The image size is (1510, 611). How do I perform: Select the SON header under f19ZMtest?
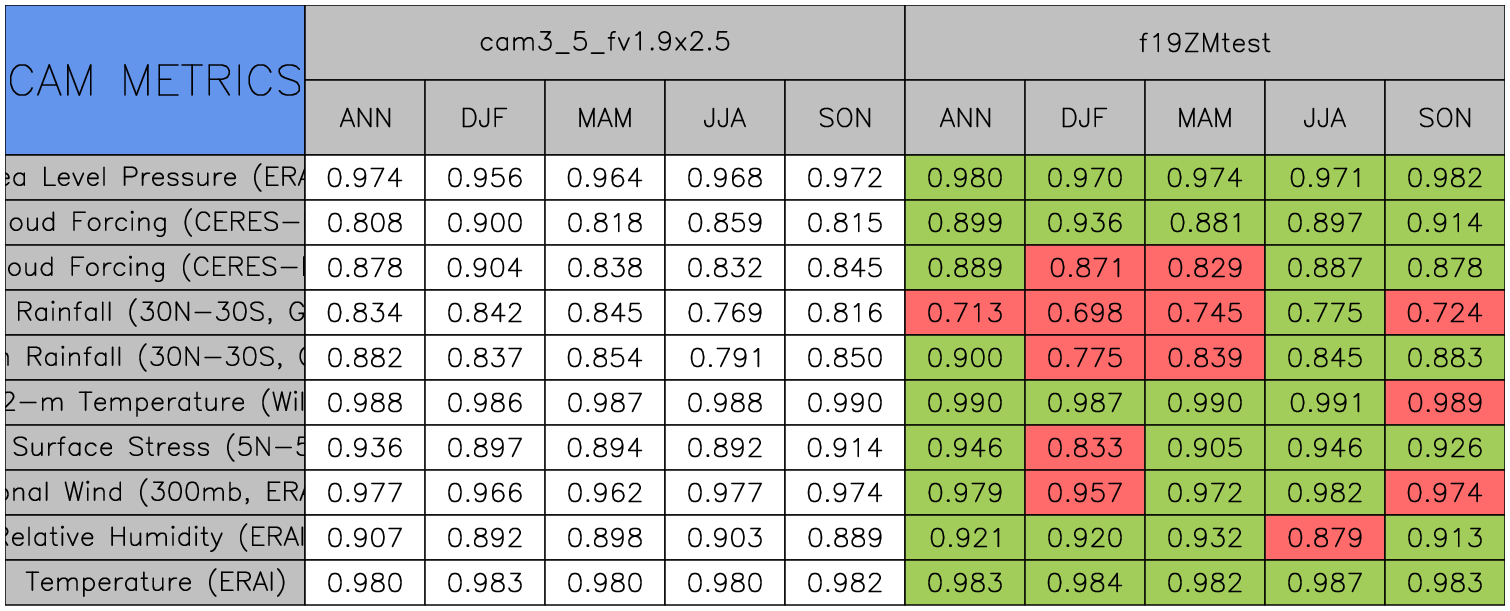(1445, 118)
